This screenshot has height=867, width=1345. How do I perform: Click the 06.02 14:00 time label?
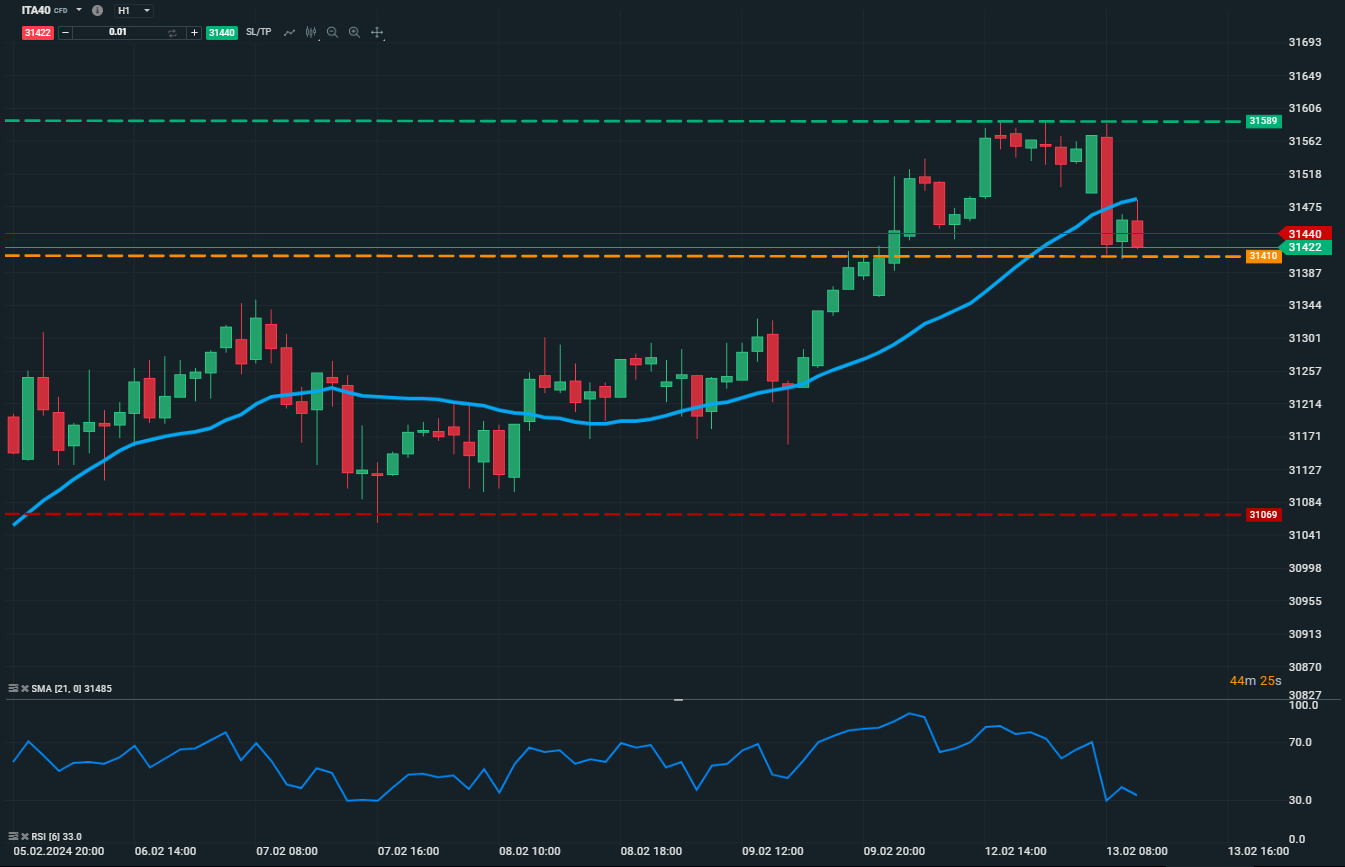(165, 851)
